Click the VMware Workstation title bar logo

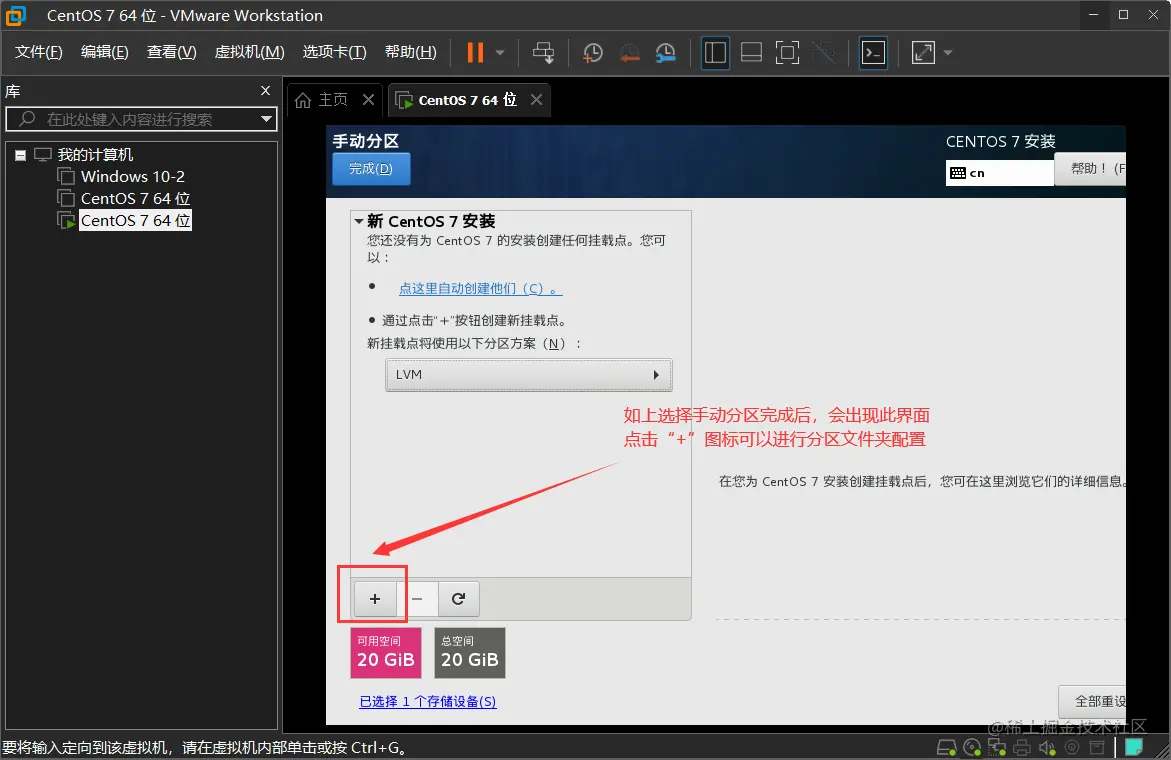click(16, 15)
